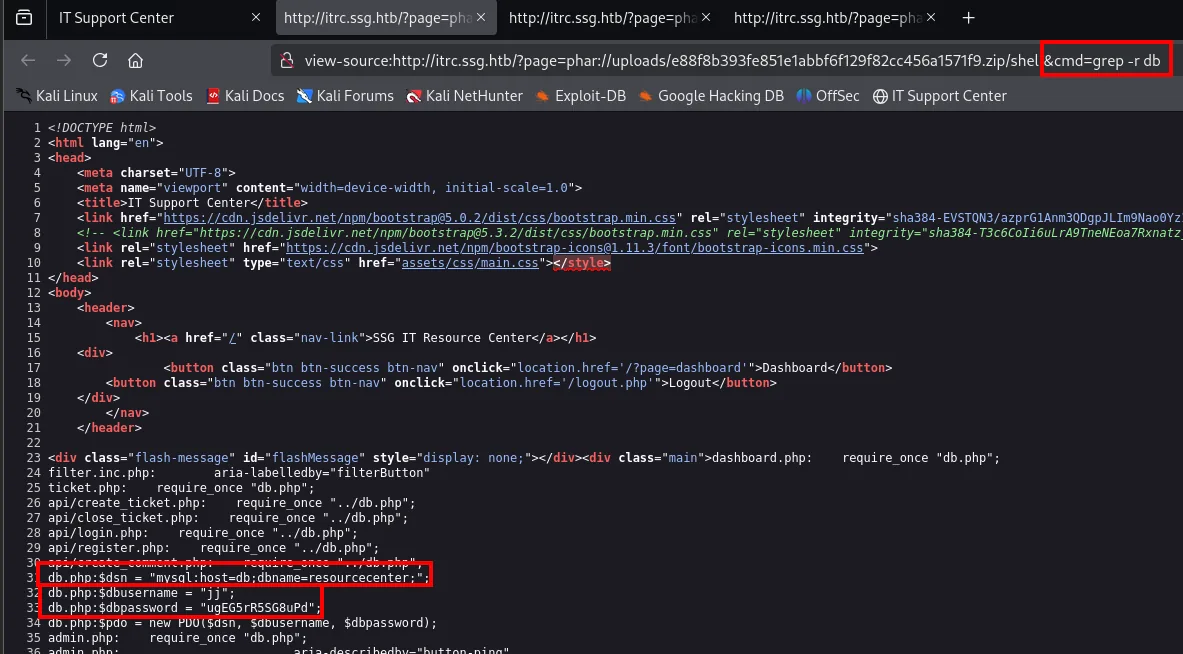Click the meta viewport line
Screen dimensions: 1183x654
point(329,188)
